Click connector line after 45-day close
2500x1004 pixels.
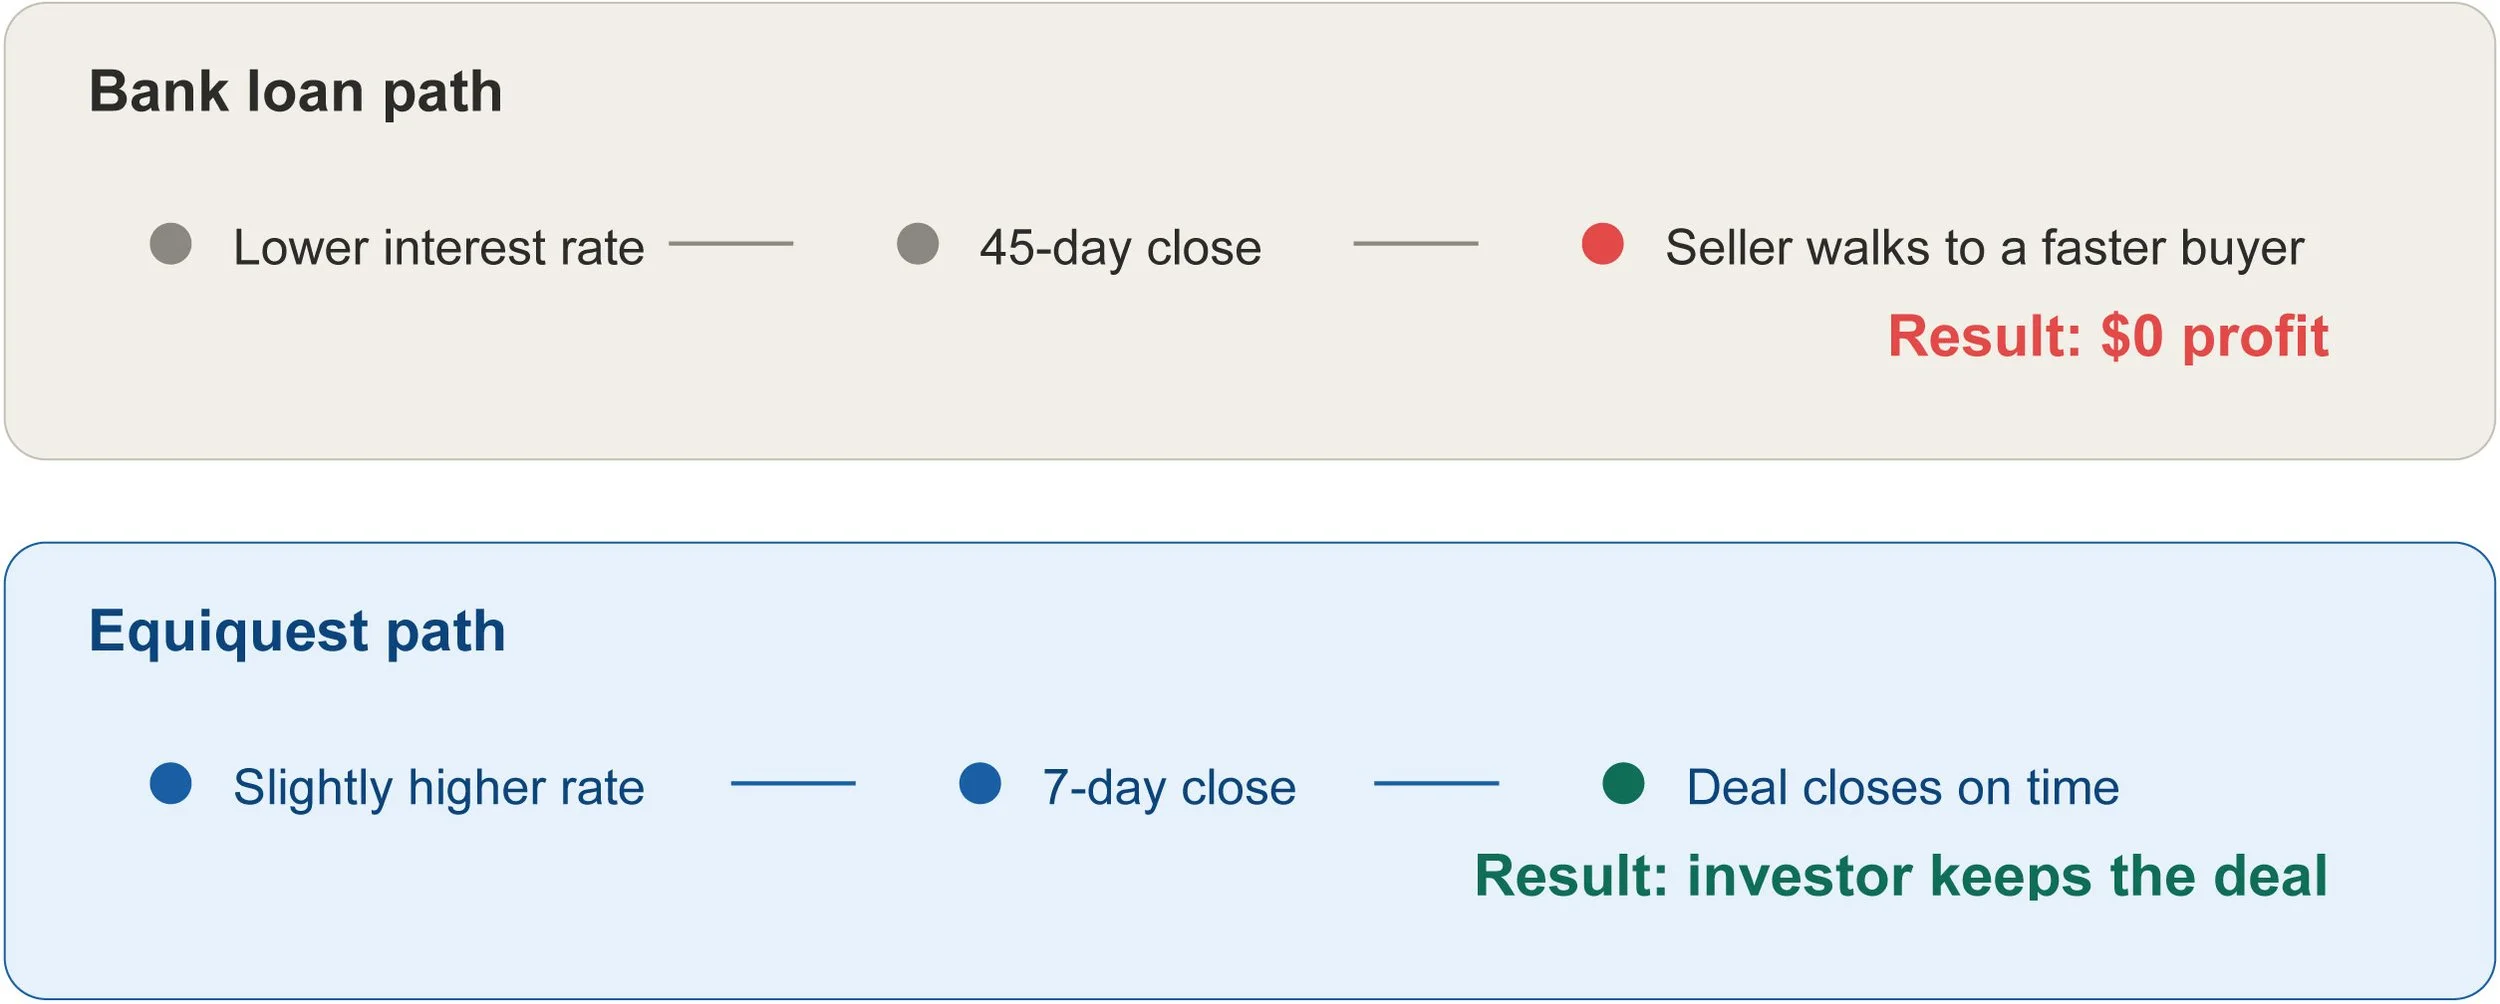pyautogui.click(x=1416, y=243)
